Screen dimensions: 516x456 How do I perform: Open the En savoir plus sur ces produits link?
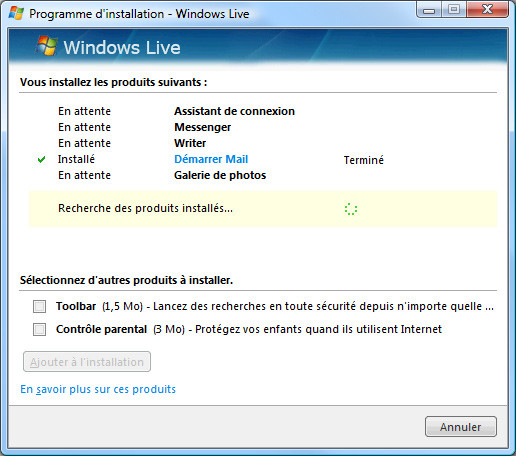[x=98, y=389]
